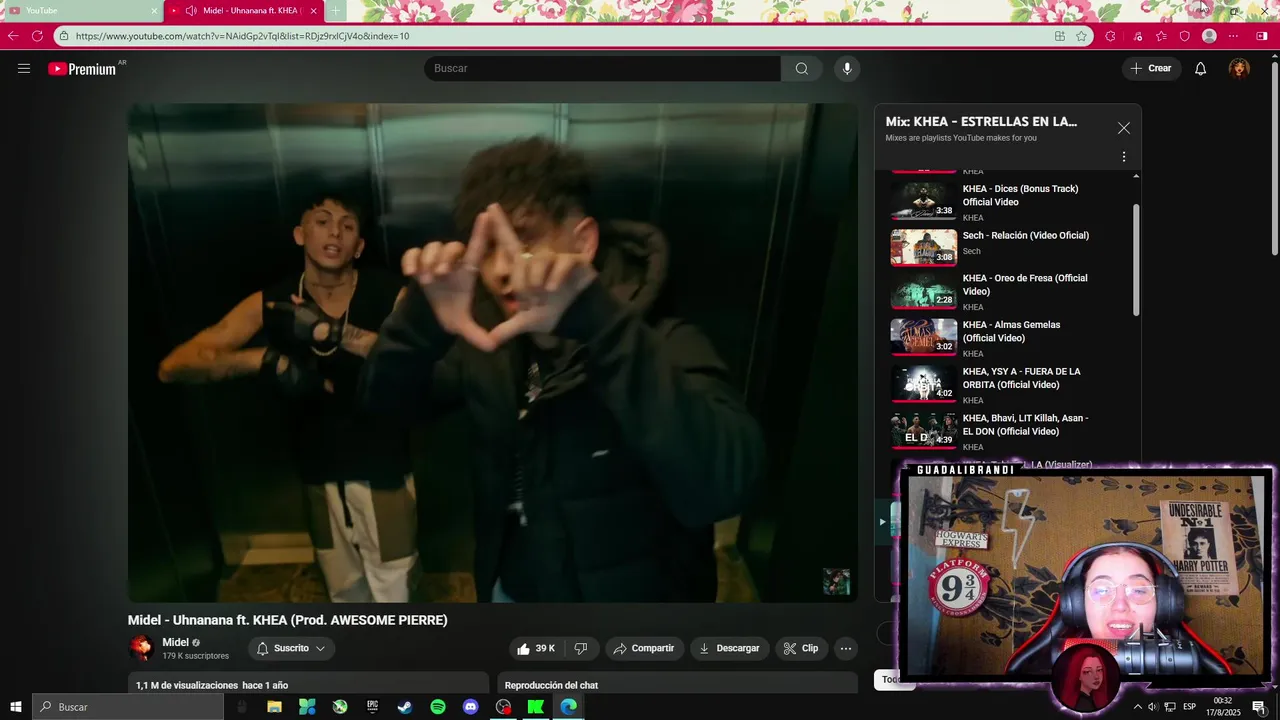The height and width of the screenshot is (720, 1280).
Task: Close the first YouTube tab
Action: click(154, 11)
